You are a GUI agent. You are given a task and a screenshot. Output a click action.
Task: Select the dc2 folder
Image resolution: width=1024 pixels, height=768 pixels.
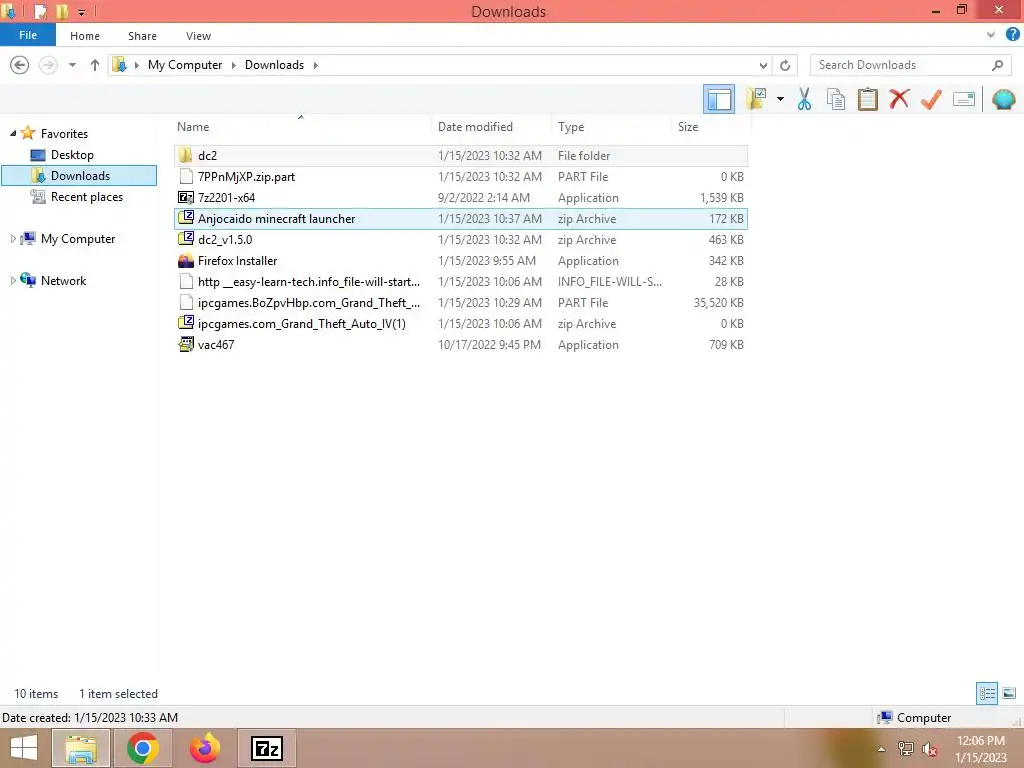click(x=461, y=155)
